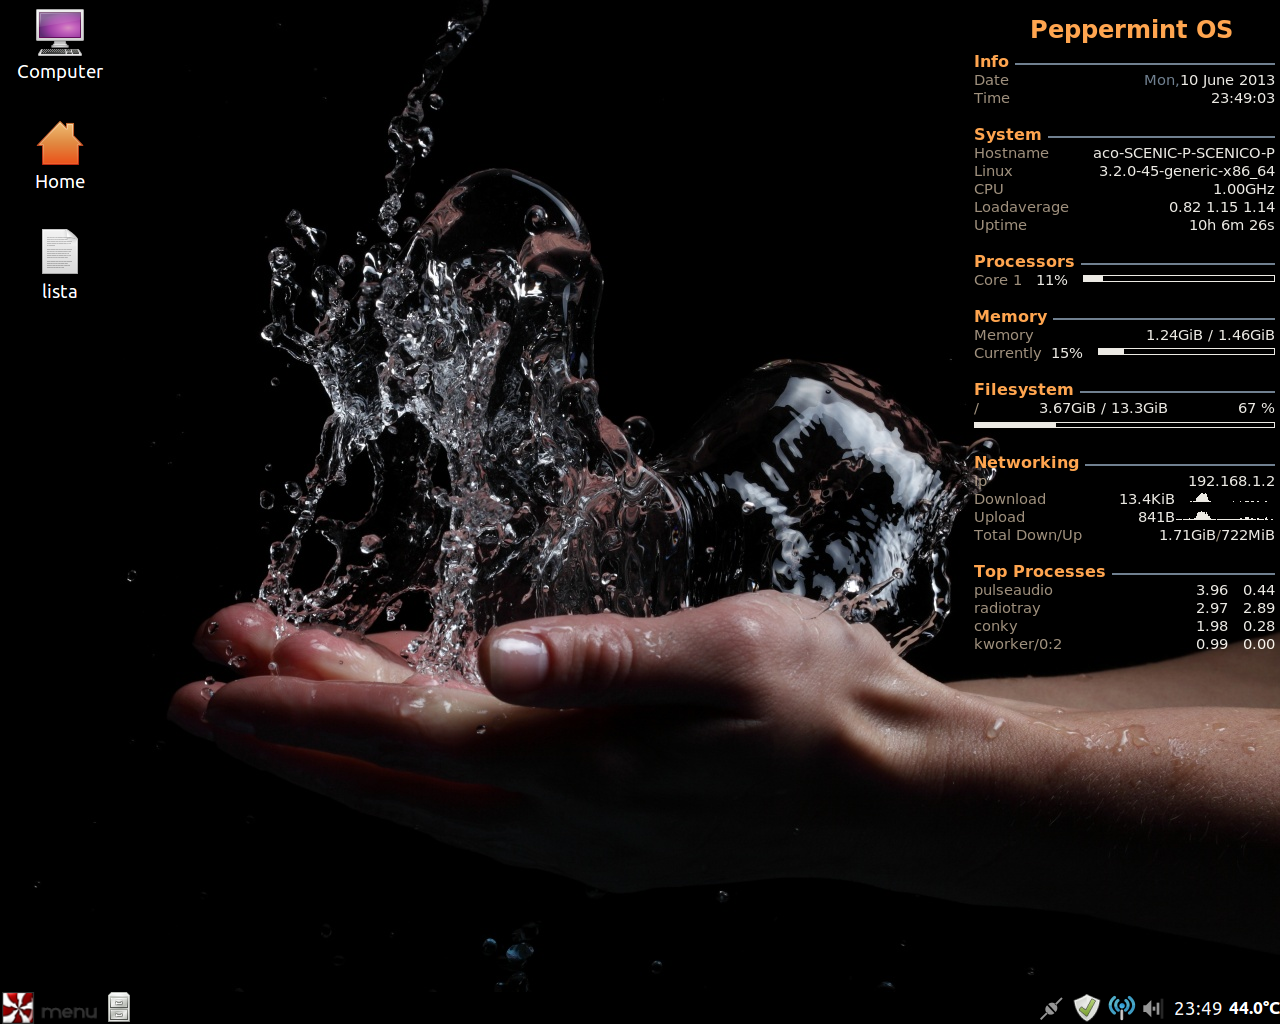Image resolution: width=1280 pixels, height=1024 pixels.
Task: Click the disk usage 3.67GiB / 13.3GiB
Action: click(x=1103, y=408)
